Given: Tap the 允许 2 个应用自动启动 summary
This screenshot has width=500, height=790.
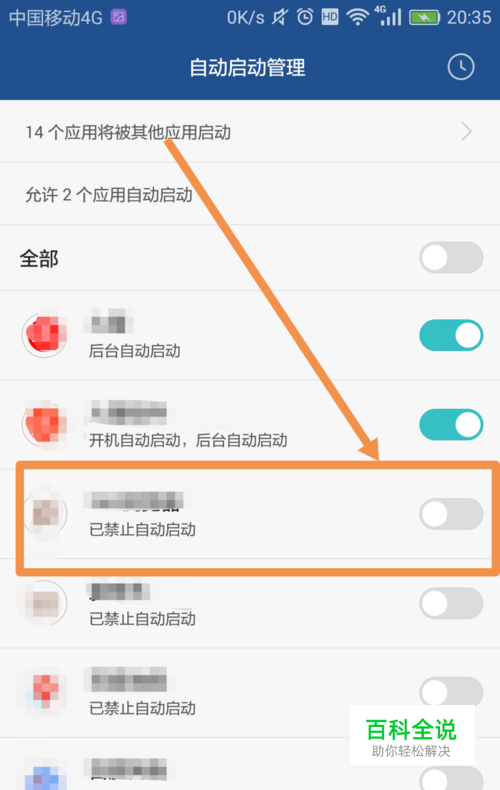Looking at the screenshot, I should (x=109, y=194).
